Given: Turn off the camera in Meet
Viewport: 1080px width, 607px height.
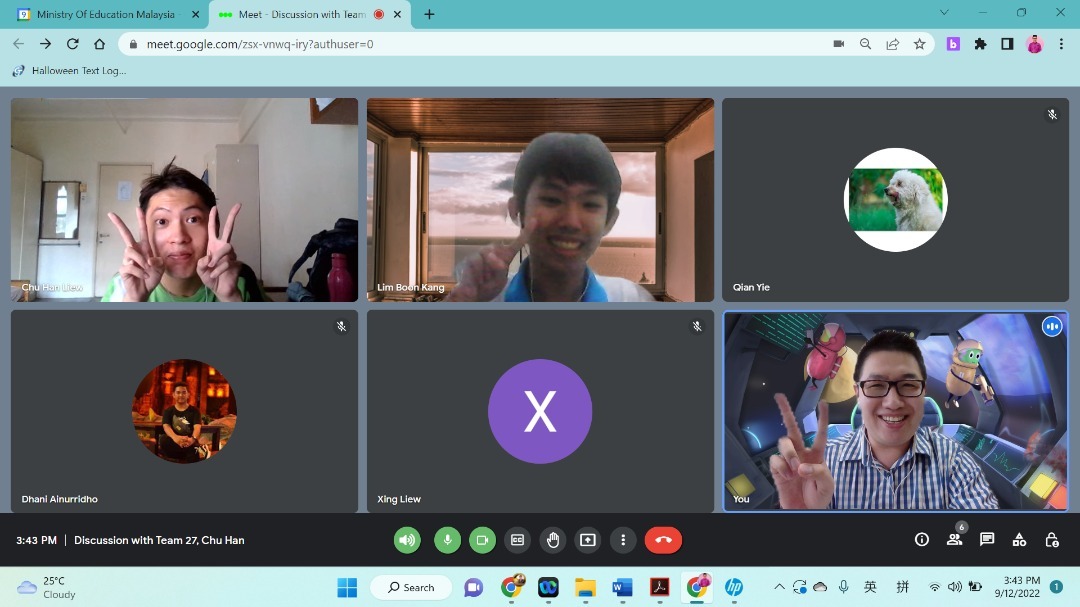Looking at the screenshot, I should (x=482, y=540).
